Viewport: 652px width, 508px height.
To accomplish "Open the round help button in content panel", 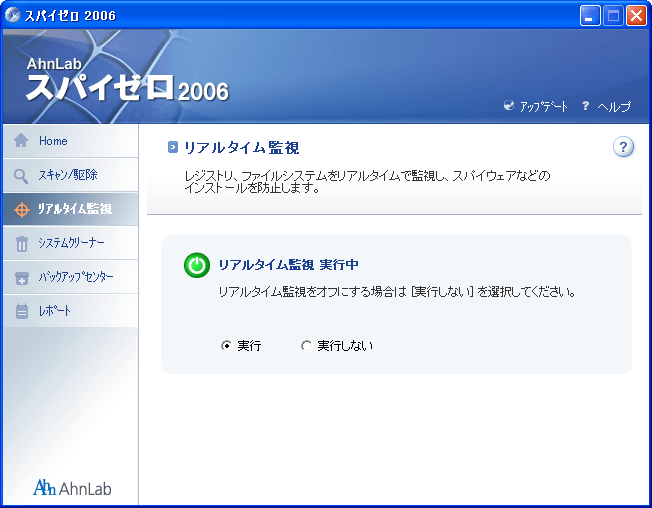I will click(623, 147).
